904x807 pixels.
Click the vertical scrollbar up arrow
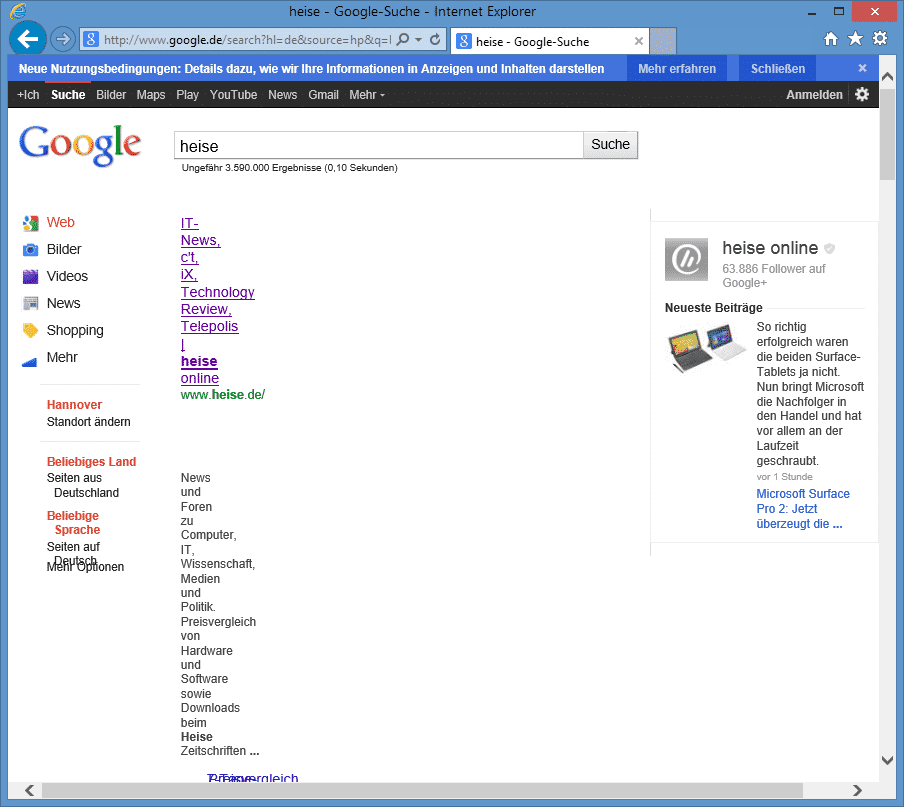(x=887, y=76)
